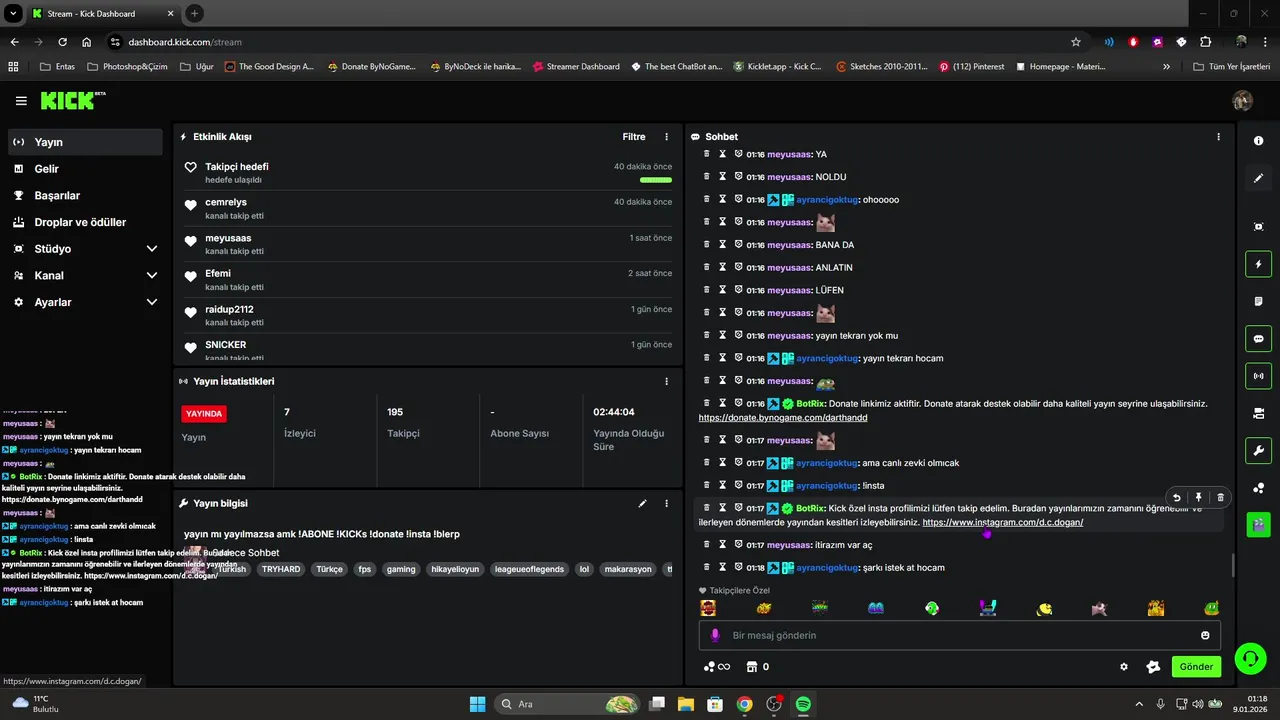Open Streamer Dashboard bookmark
Viewport: 1280px width, 720px height.
coord(576,66)
